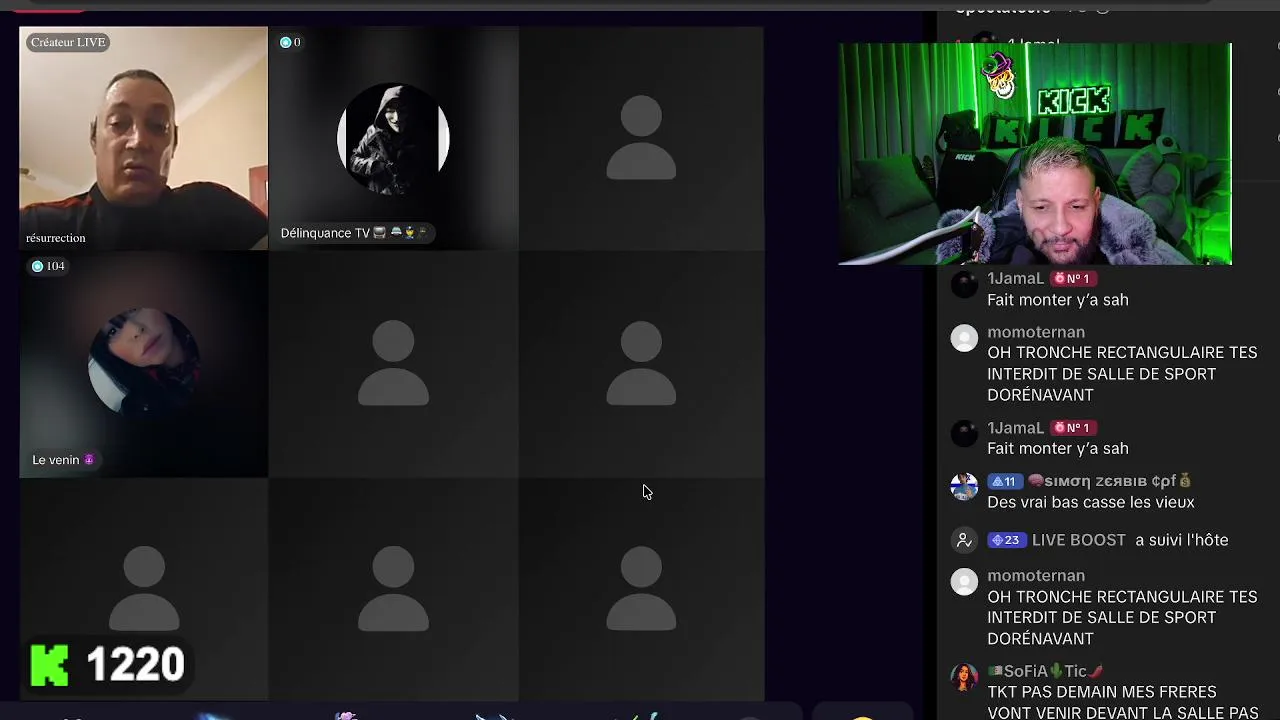Click the résurrection name label
This screenshot has width=1280, height=720.
[56, 238]
